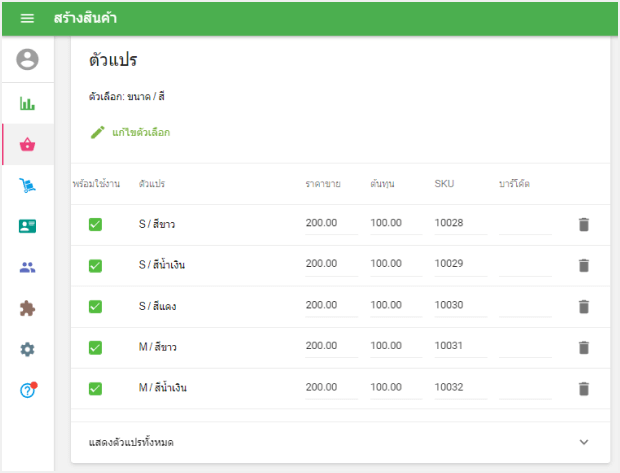The height and width of the screenshot is (473, 620).
Task: Select the shopping basket products icon
Action: pos(27,144)
